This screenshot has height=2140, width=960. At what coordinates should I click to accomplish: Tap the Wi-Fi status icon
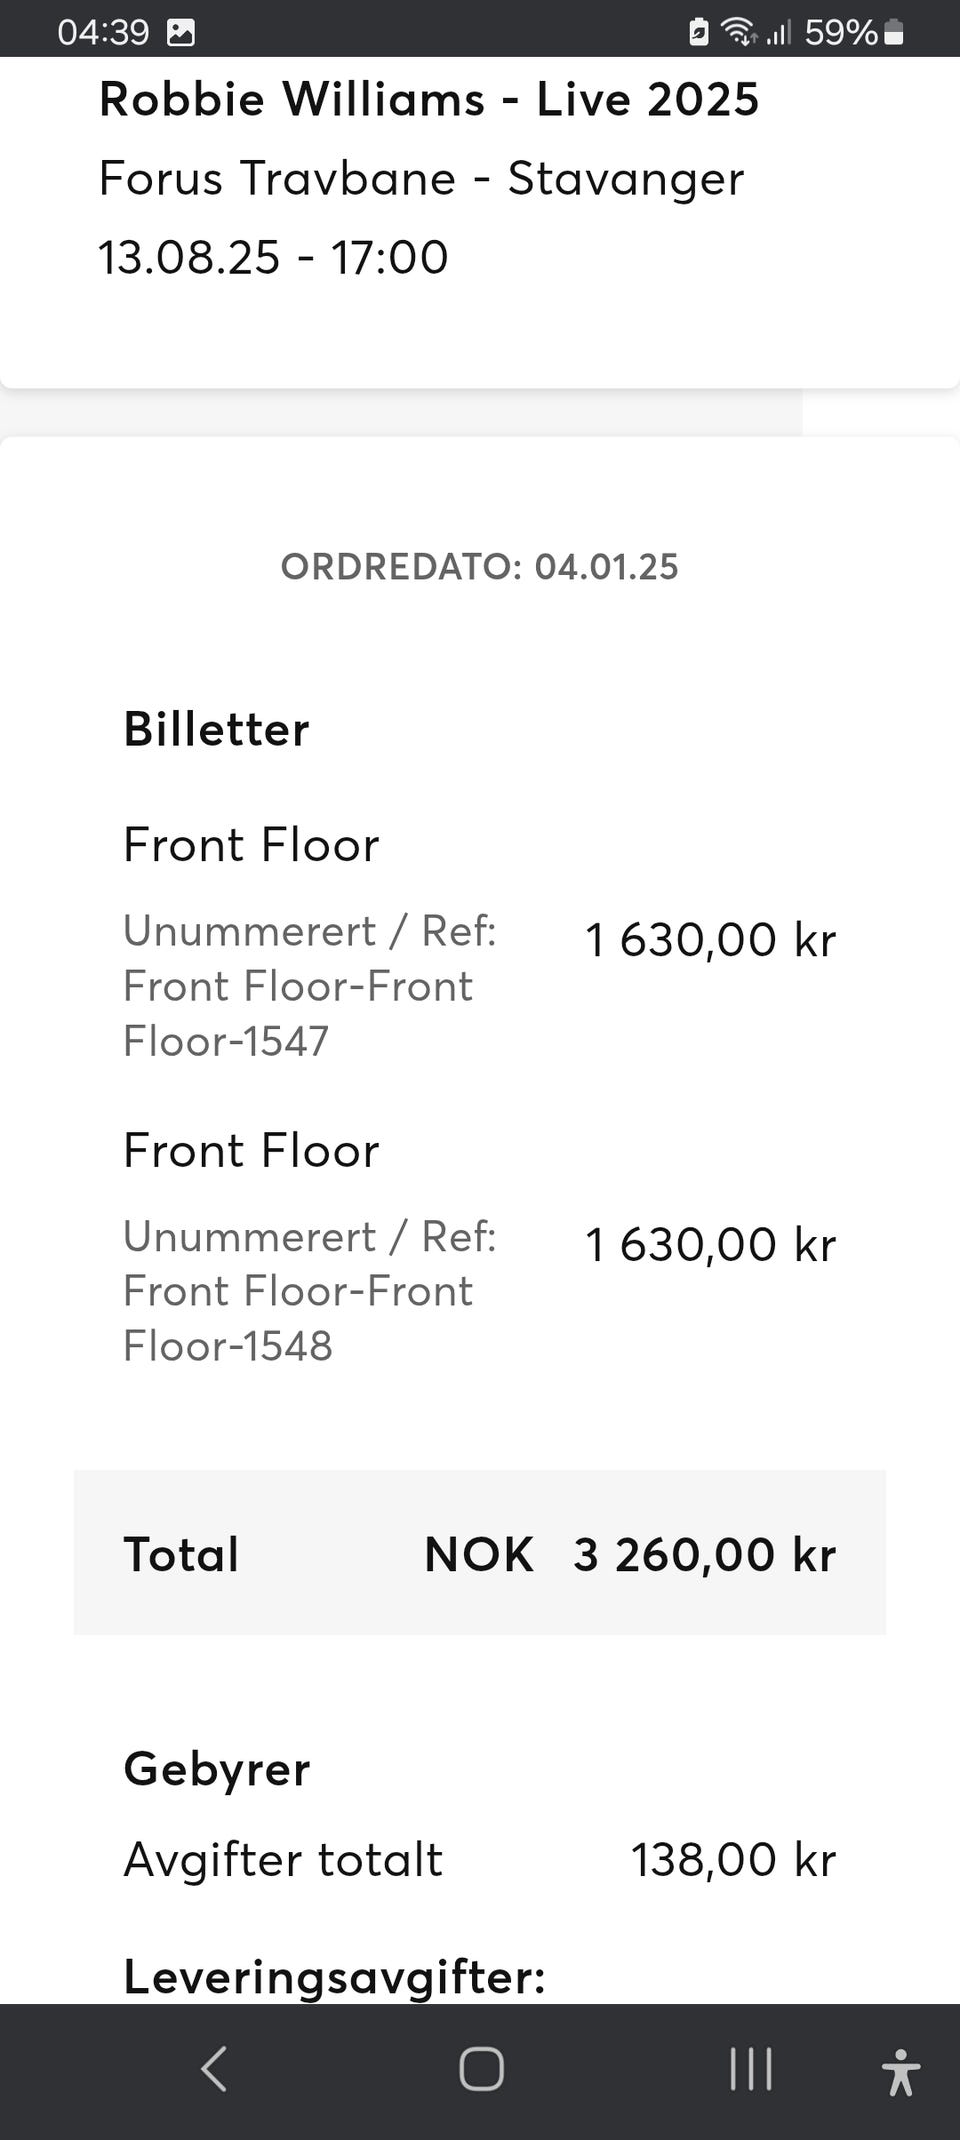pos(738,32)
